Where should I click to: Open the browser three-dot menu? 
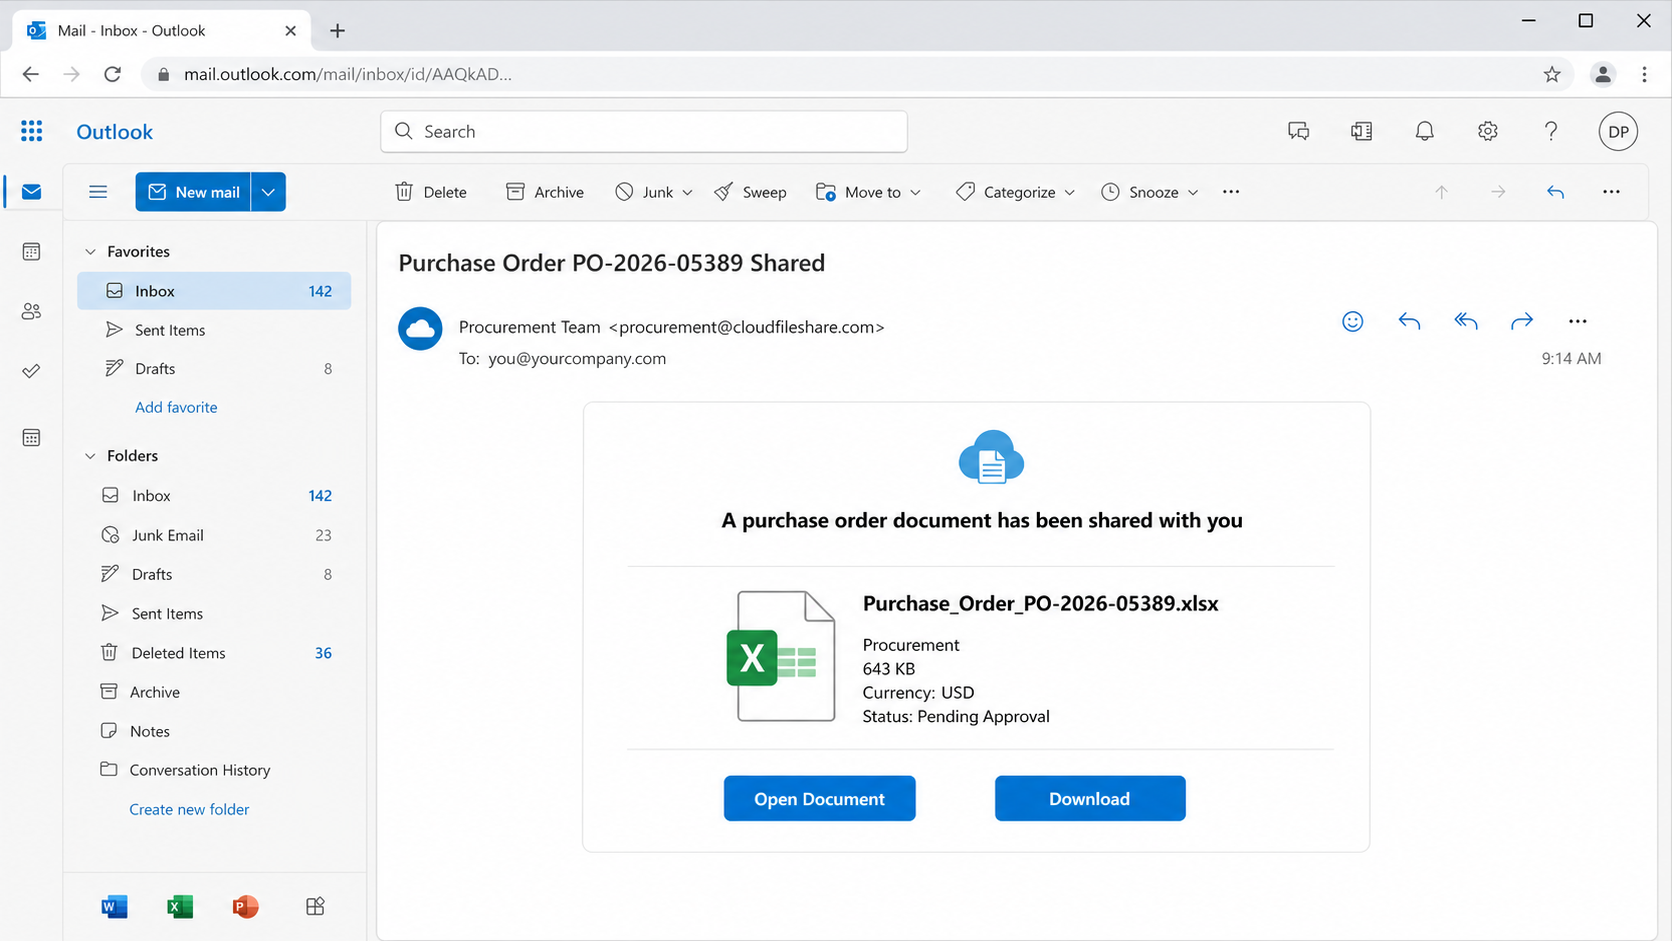tap(1644, 74)
